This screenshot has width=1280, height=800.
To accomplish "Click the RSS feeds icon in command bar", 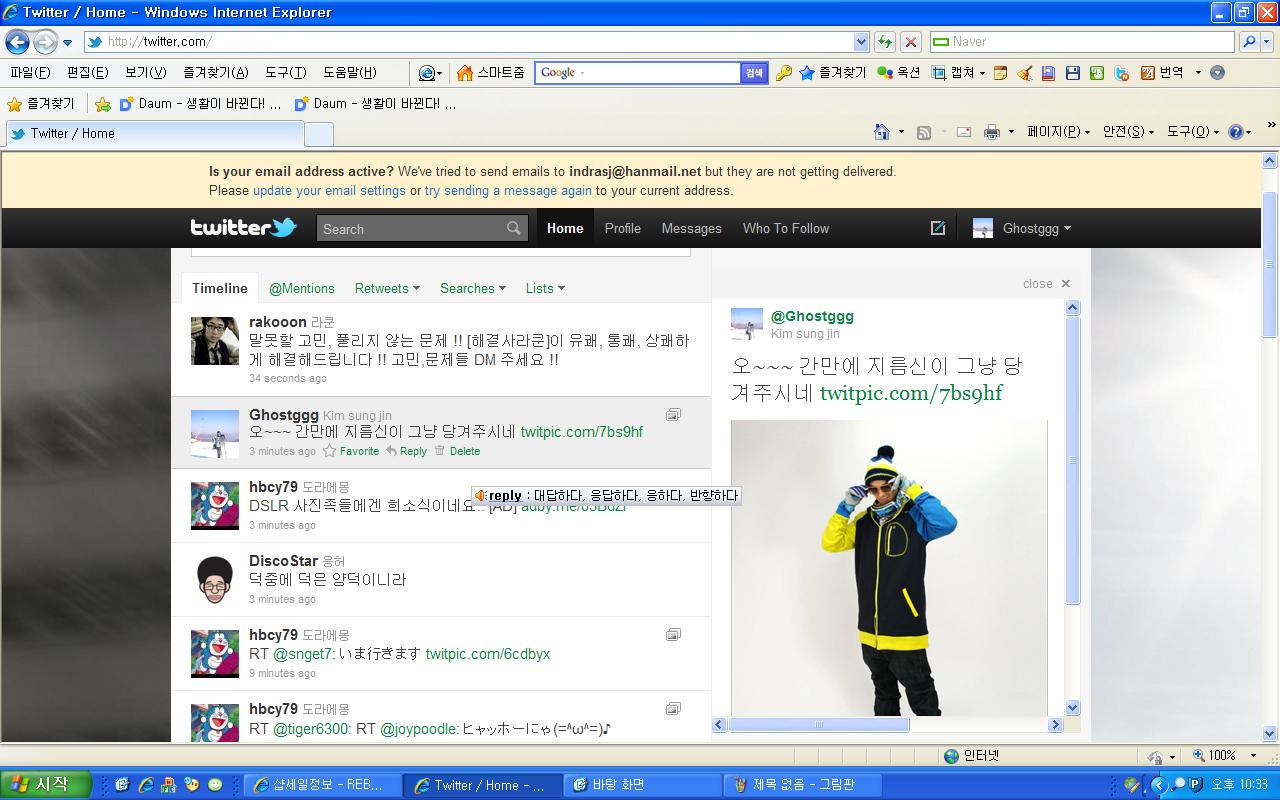I will point(924,132).
